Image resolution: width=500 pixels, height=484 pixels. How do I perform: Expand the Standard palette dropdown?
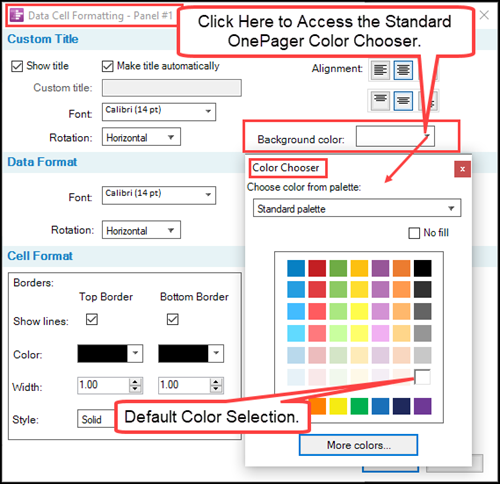(x=357, y=208)
